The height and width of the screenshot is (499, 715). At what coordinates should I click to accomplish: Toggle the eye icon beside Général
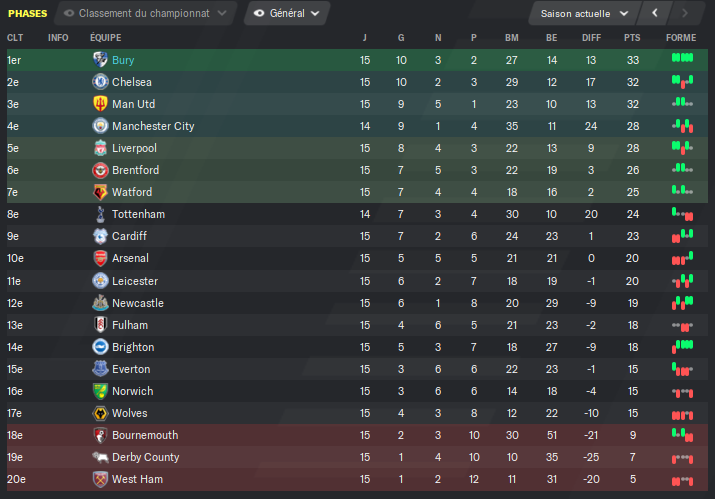point(259,13)
